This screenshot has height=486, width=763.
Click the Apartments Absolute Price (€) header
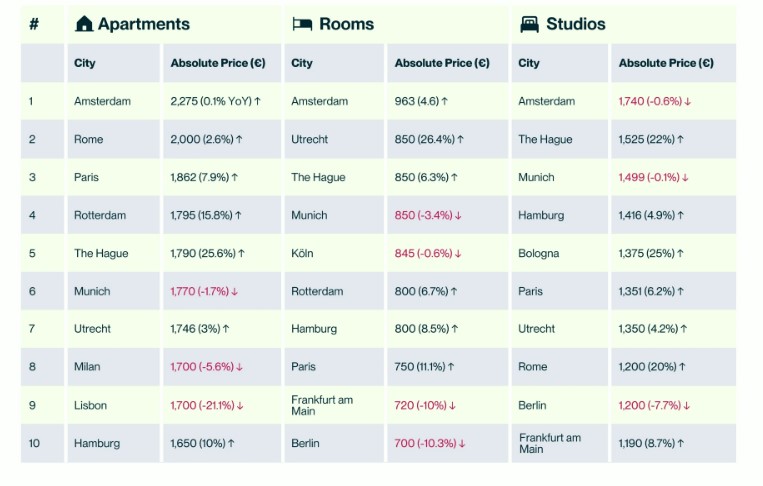click(x=218, y=63)
